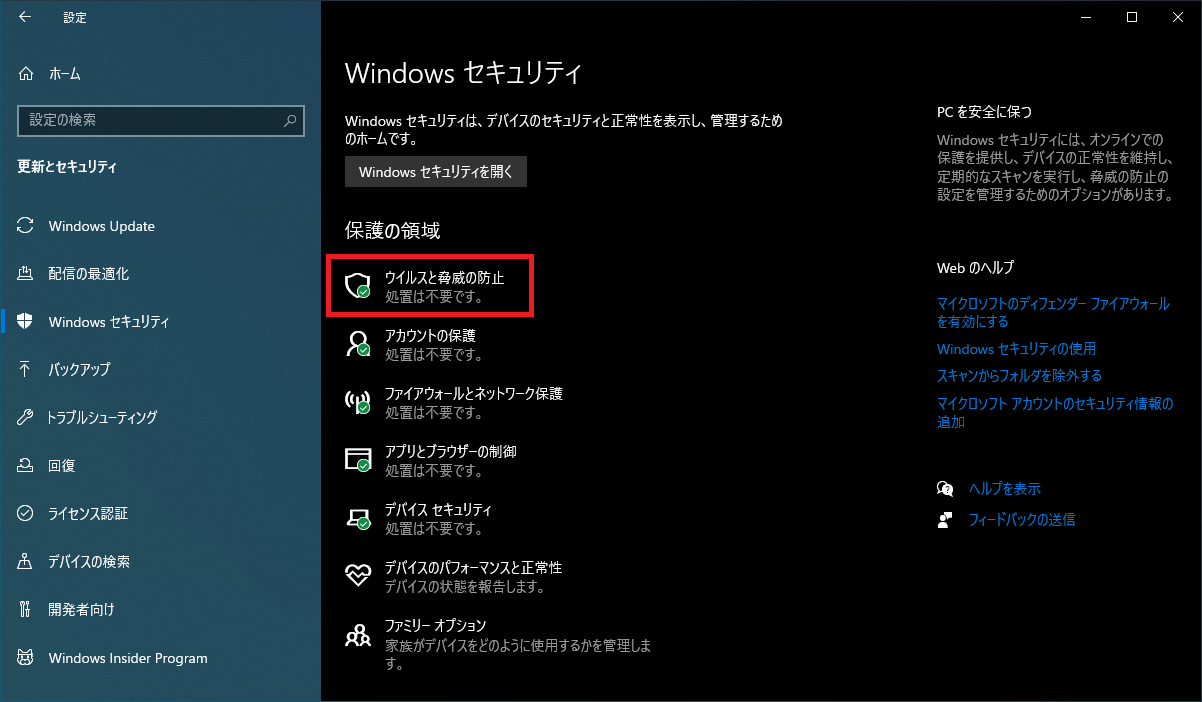Click the magnifier icon in search box
This screenshot has width=1202, height=702.
289,120
